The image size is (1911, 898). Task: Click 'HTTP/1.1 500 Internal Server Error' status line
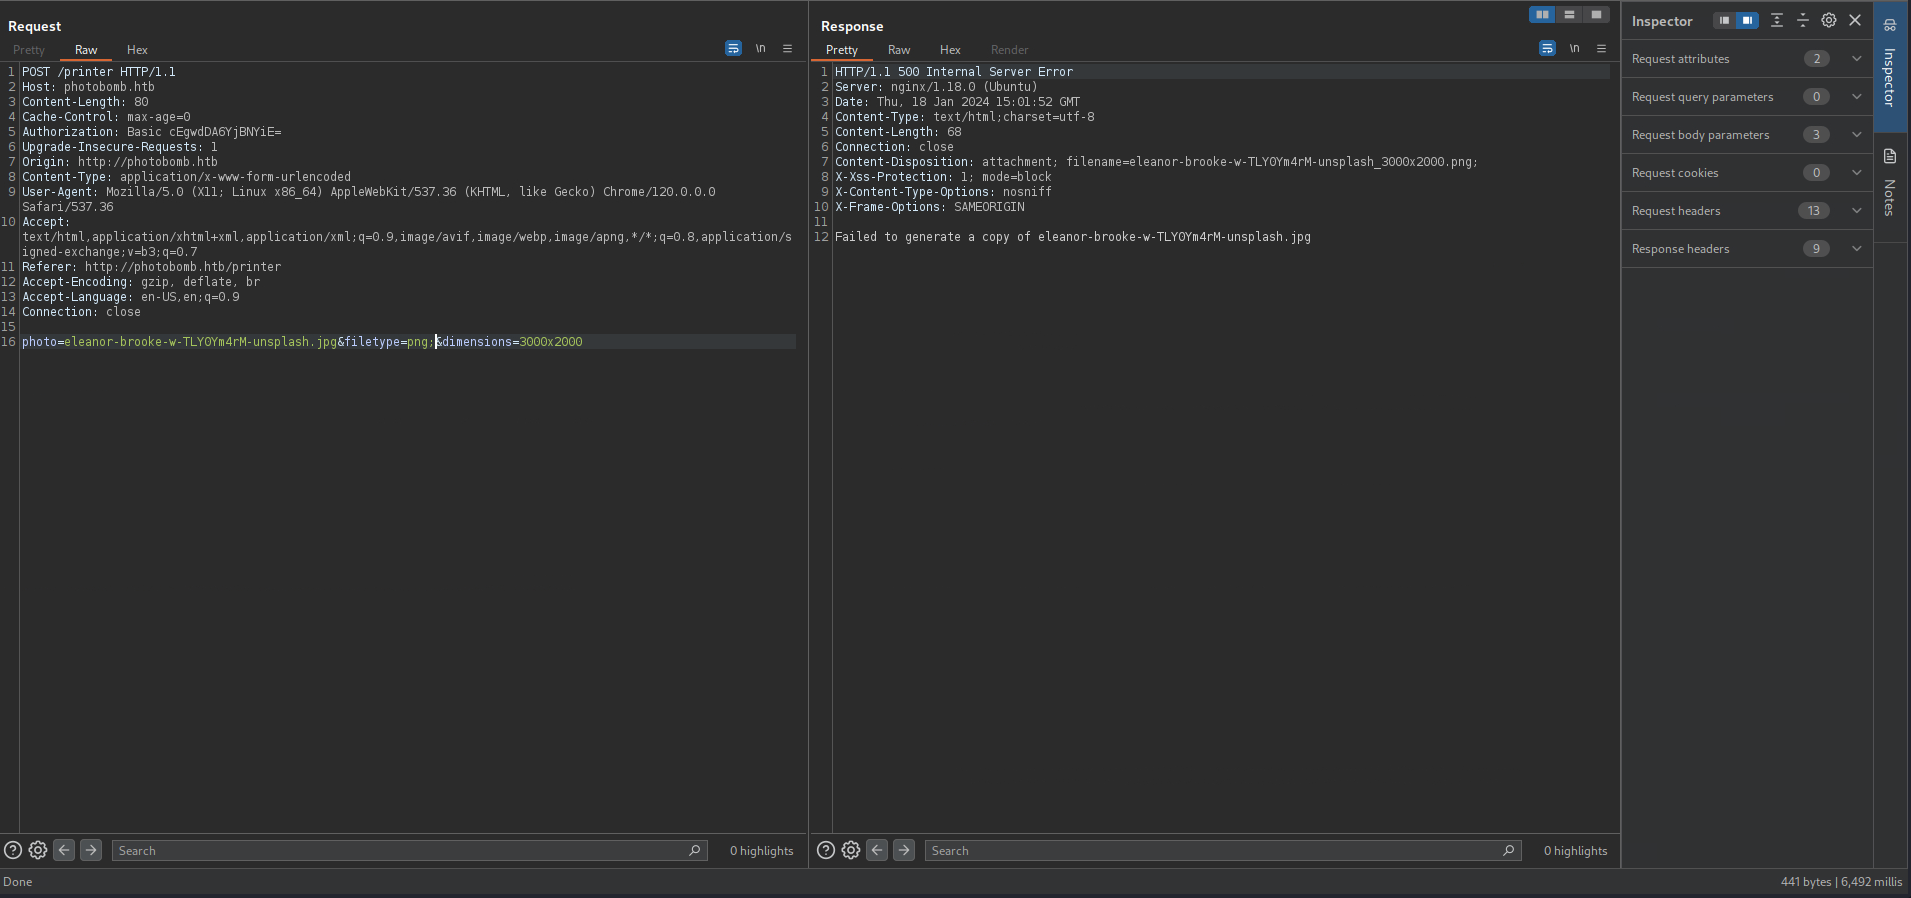(x=954, y=72)
